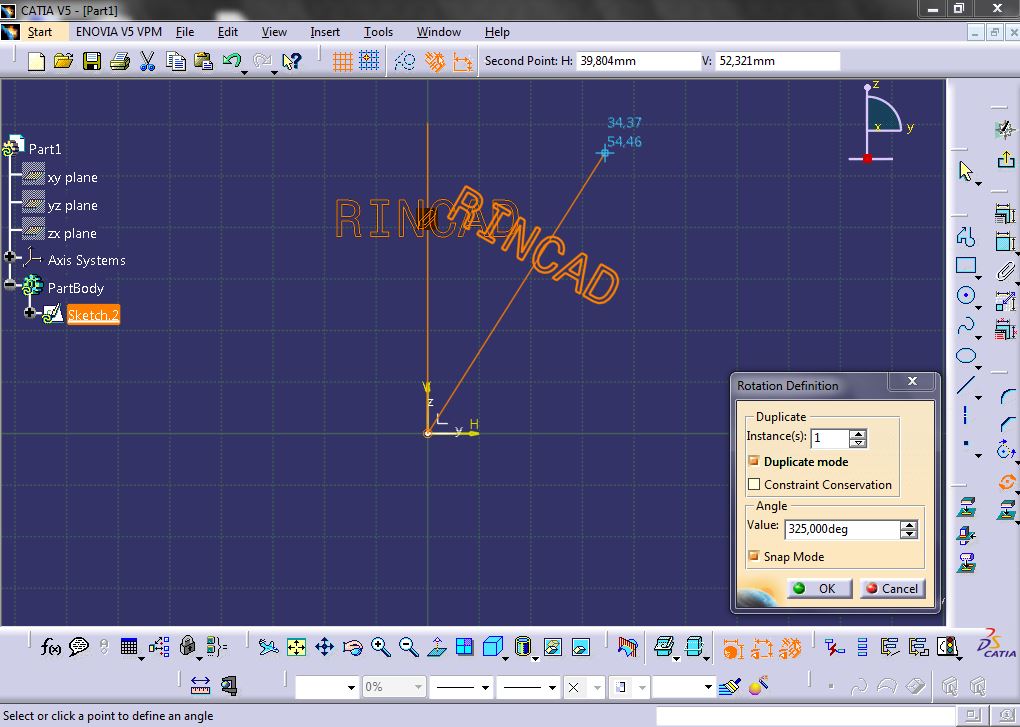Open a file with the Open folder icon
Viewport: 1020px width, 727px height.
(x=64, y=61)
